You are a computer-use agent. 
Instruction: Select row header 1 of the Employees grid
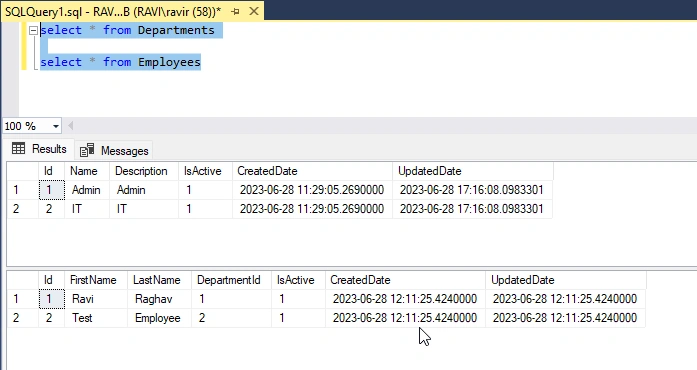point(23,299)
